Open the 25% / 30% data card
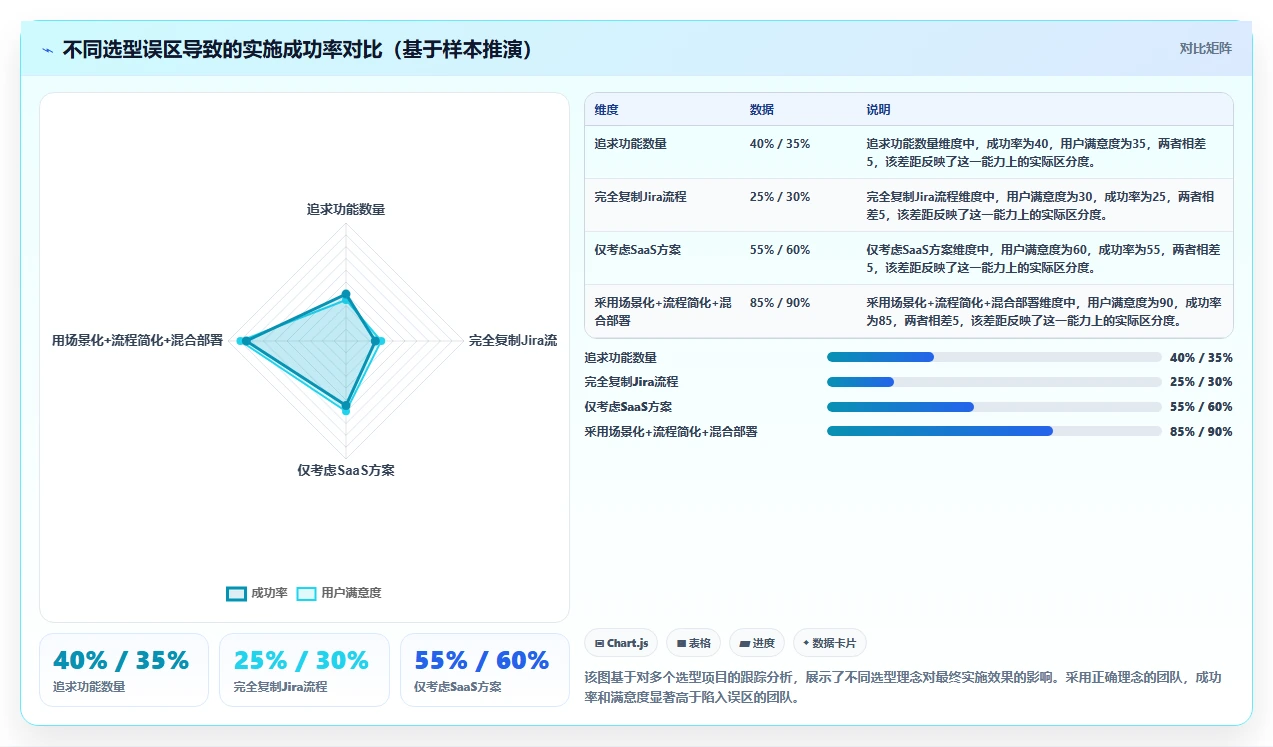This screenshot has width=1273, height=747. [x=304, y=670]
